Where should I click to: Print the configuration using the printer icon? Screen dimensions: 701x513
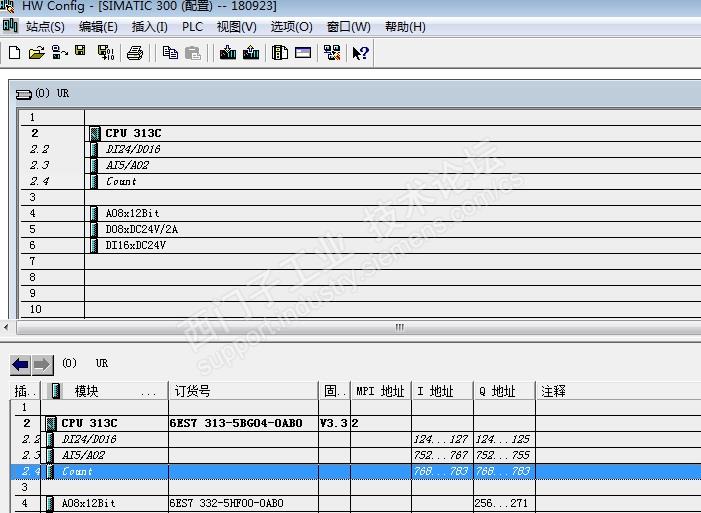(135, 53)
